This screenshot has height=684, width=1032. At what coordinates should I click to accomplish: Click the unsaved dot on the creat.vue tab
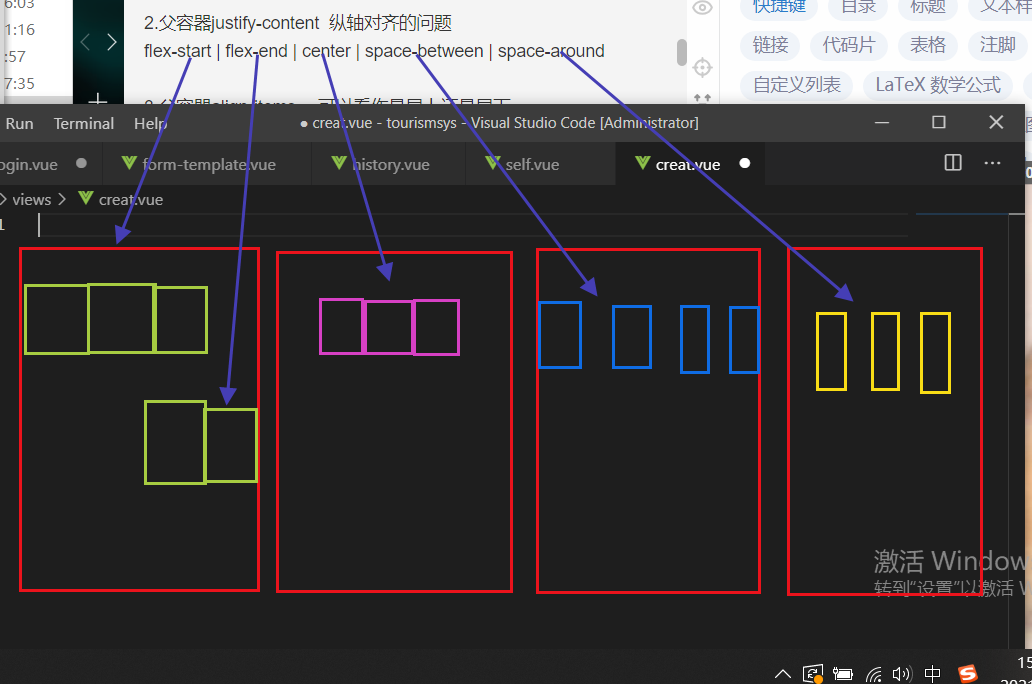[744, 163]
